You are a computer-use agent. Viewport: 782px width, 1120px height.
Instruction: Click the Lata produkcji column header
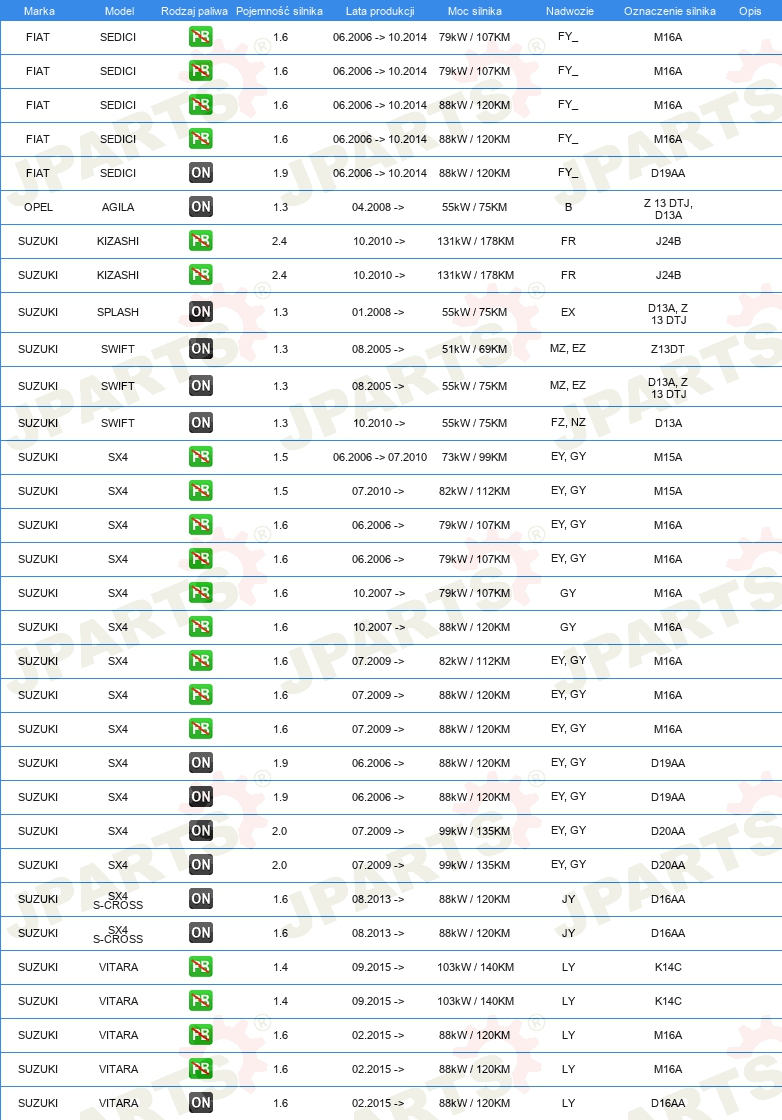click(380, 11)
